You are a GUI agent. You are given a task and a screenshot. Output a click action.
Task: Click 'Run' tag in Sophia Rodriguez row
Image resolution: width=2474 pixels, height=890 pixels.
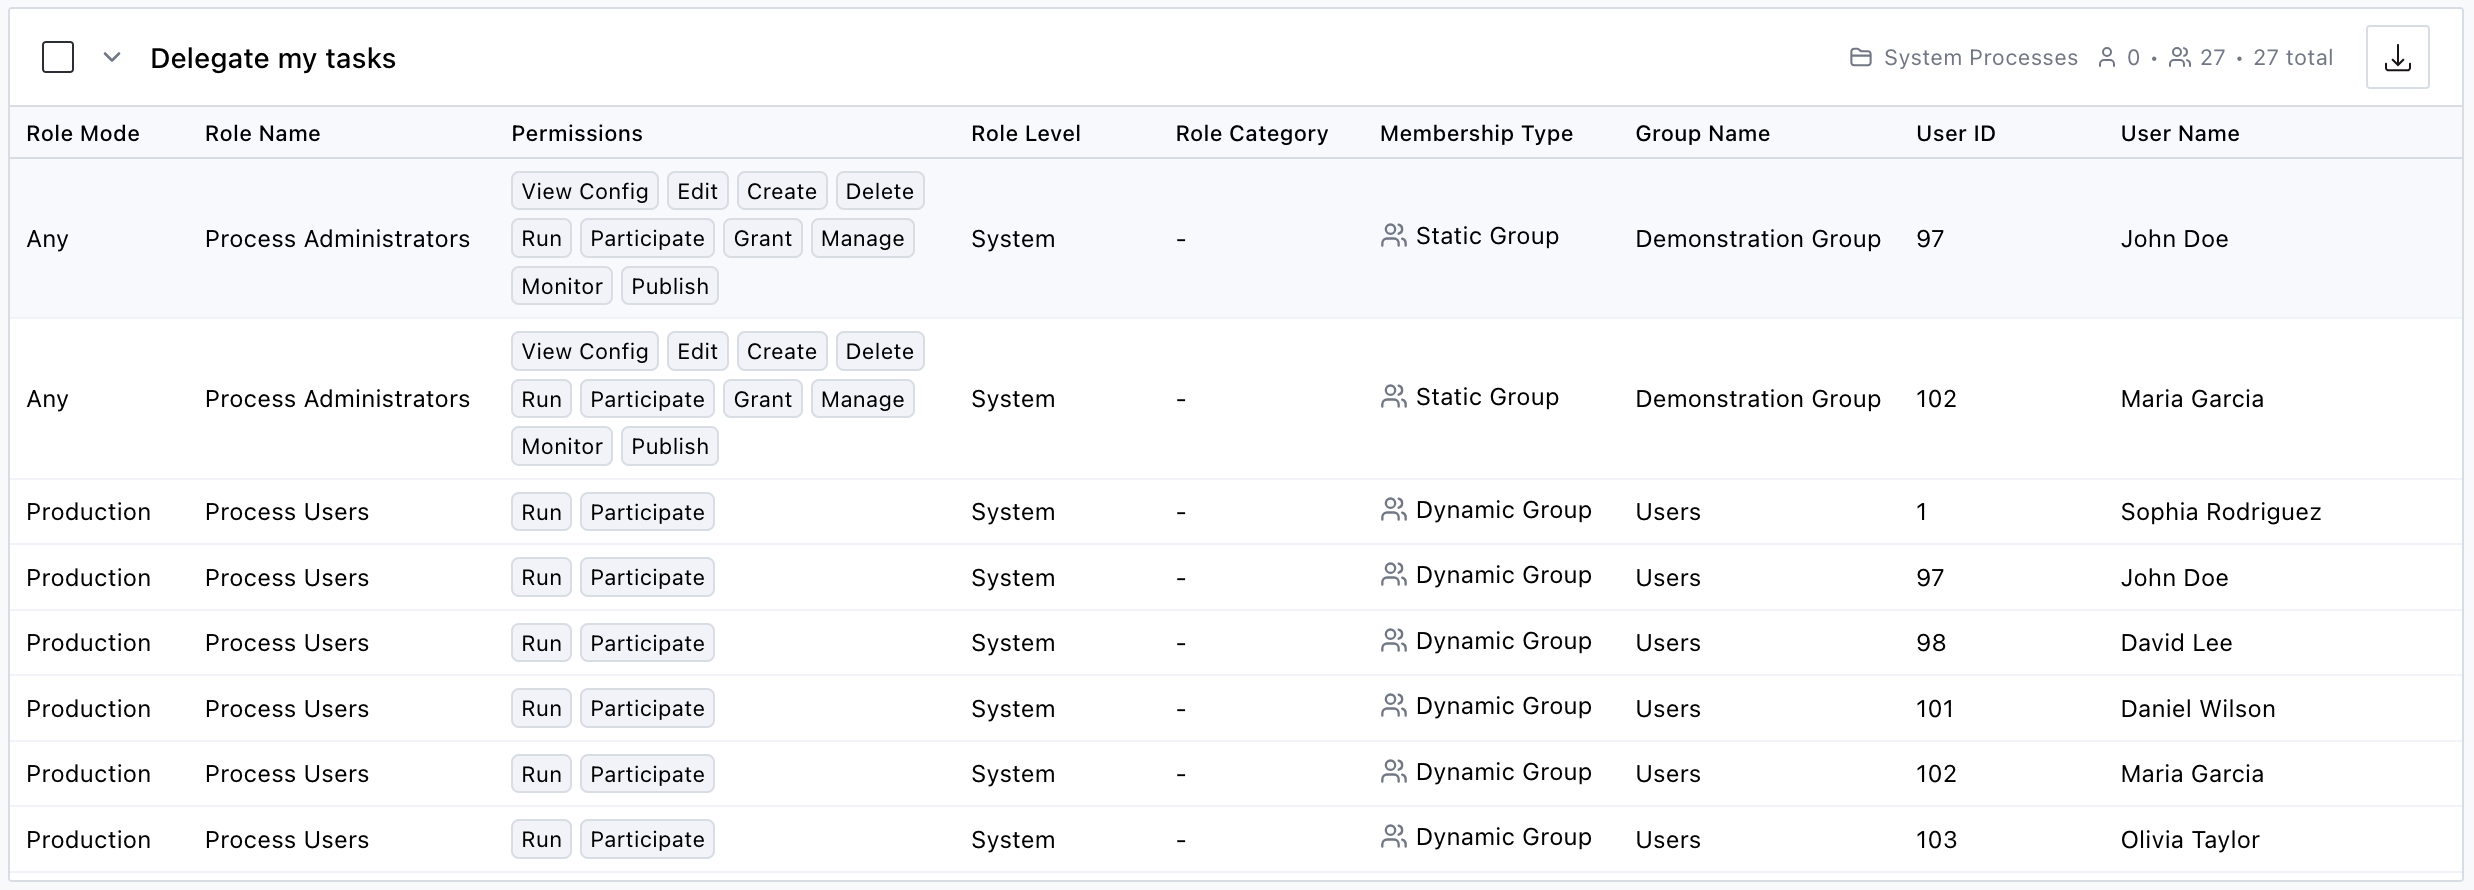[x=541, y=512]
